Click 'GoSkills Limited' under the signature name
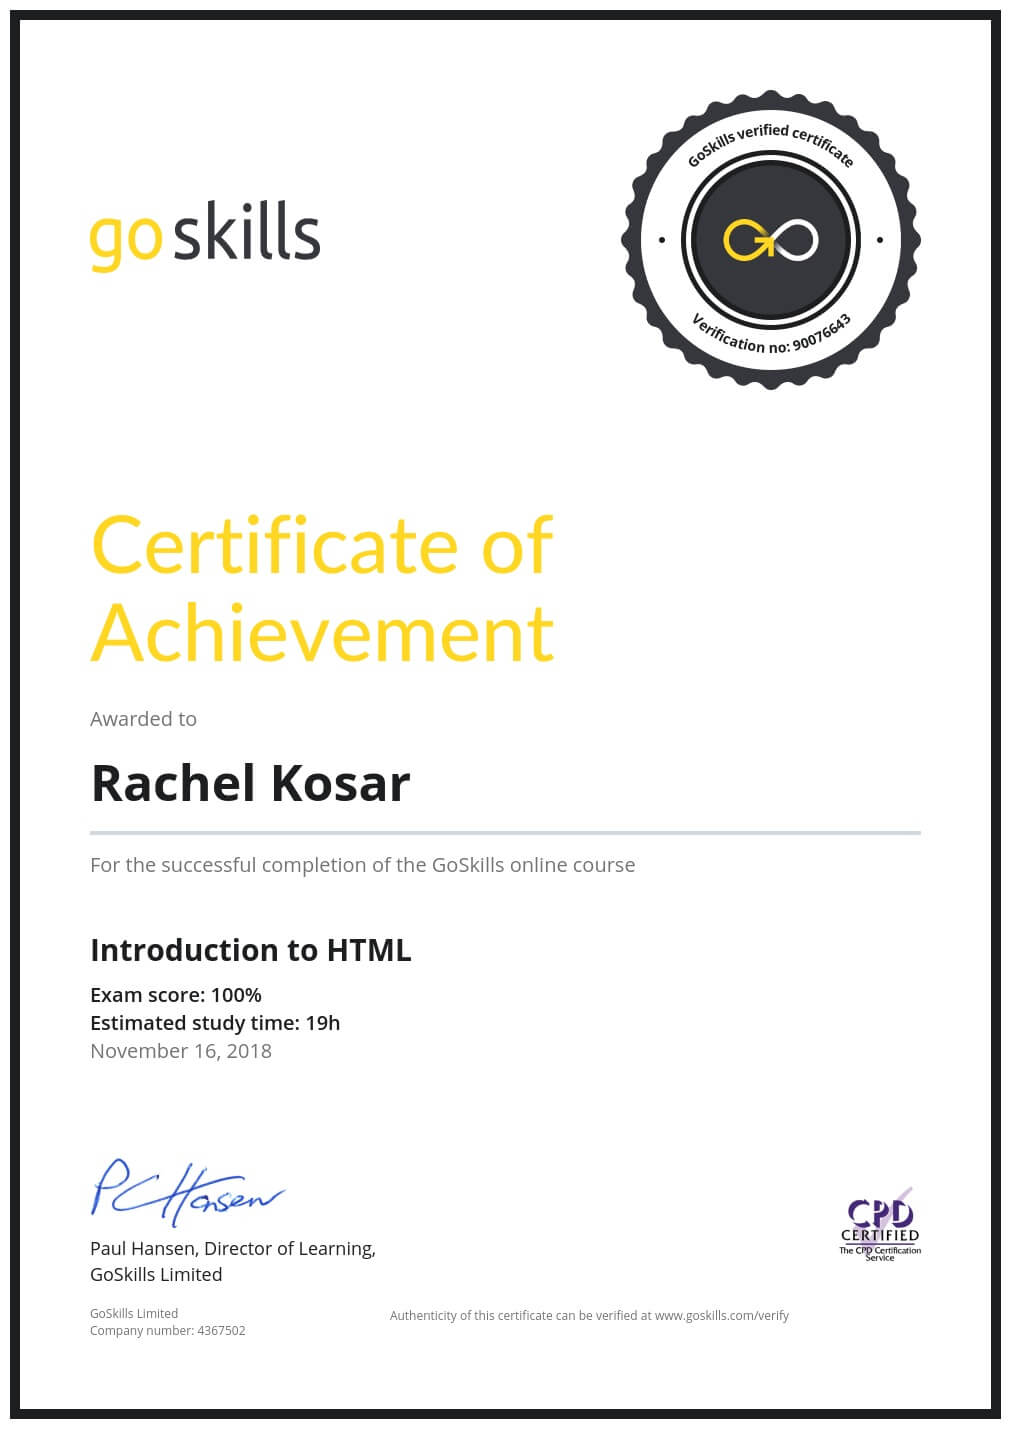Image resolution: width=1024 pixels, height=1430 pixels. (156, 1275)
